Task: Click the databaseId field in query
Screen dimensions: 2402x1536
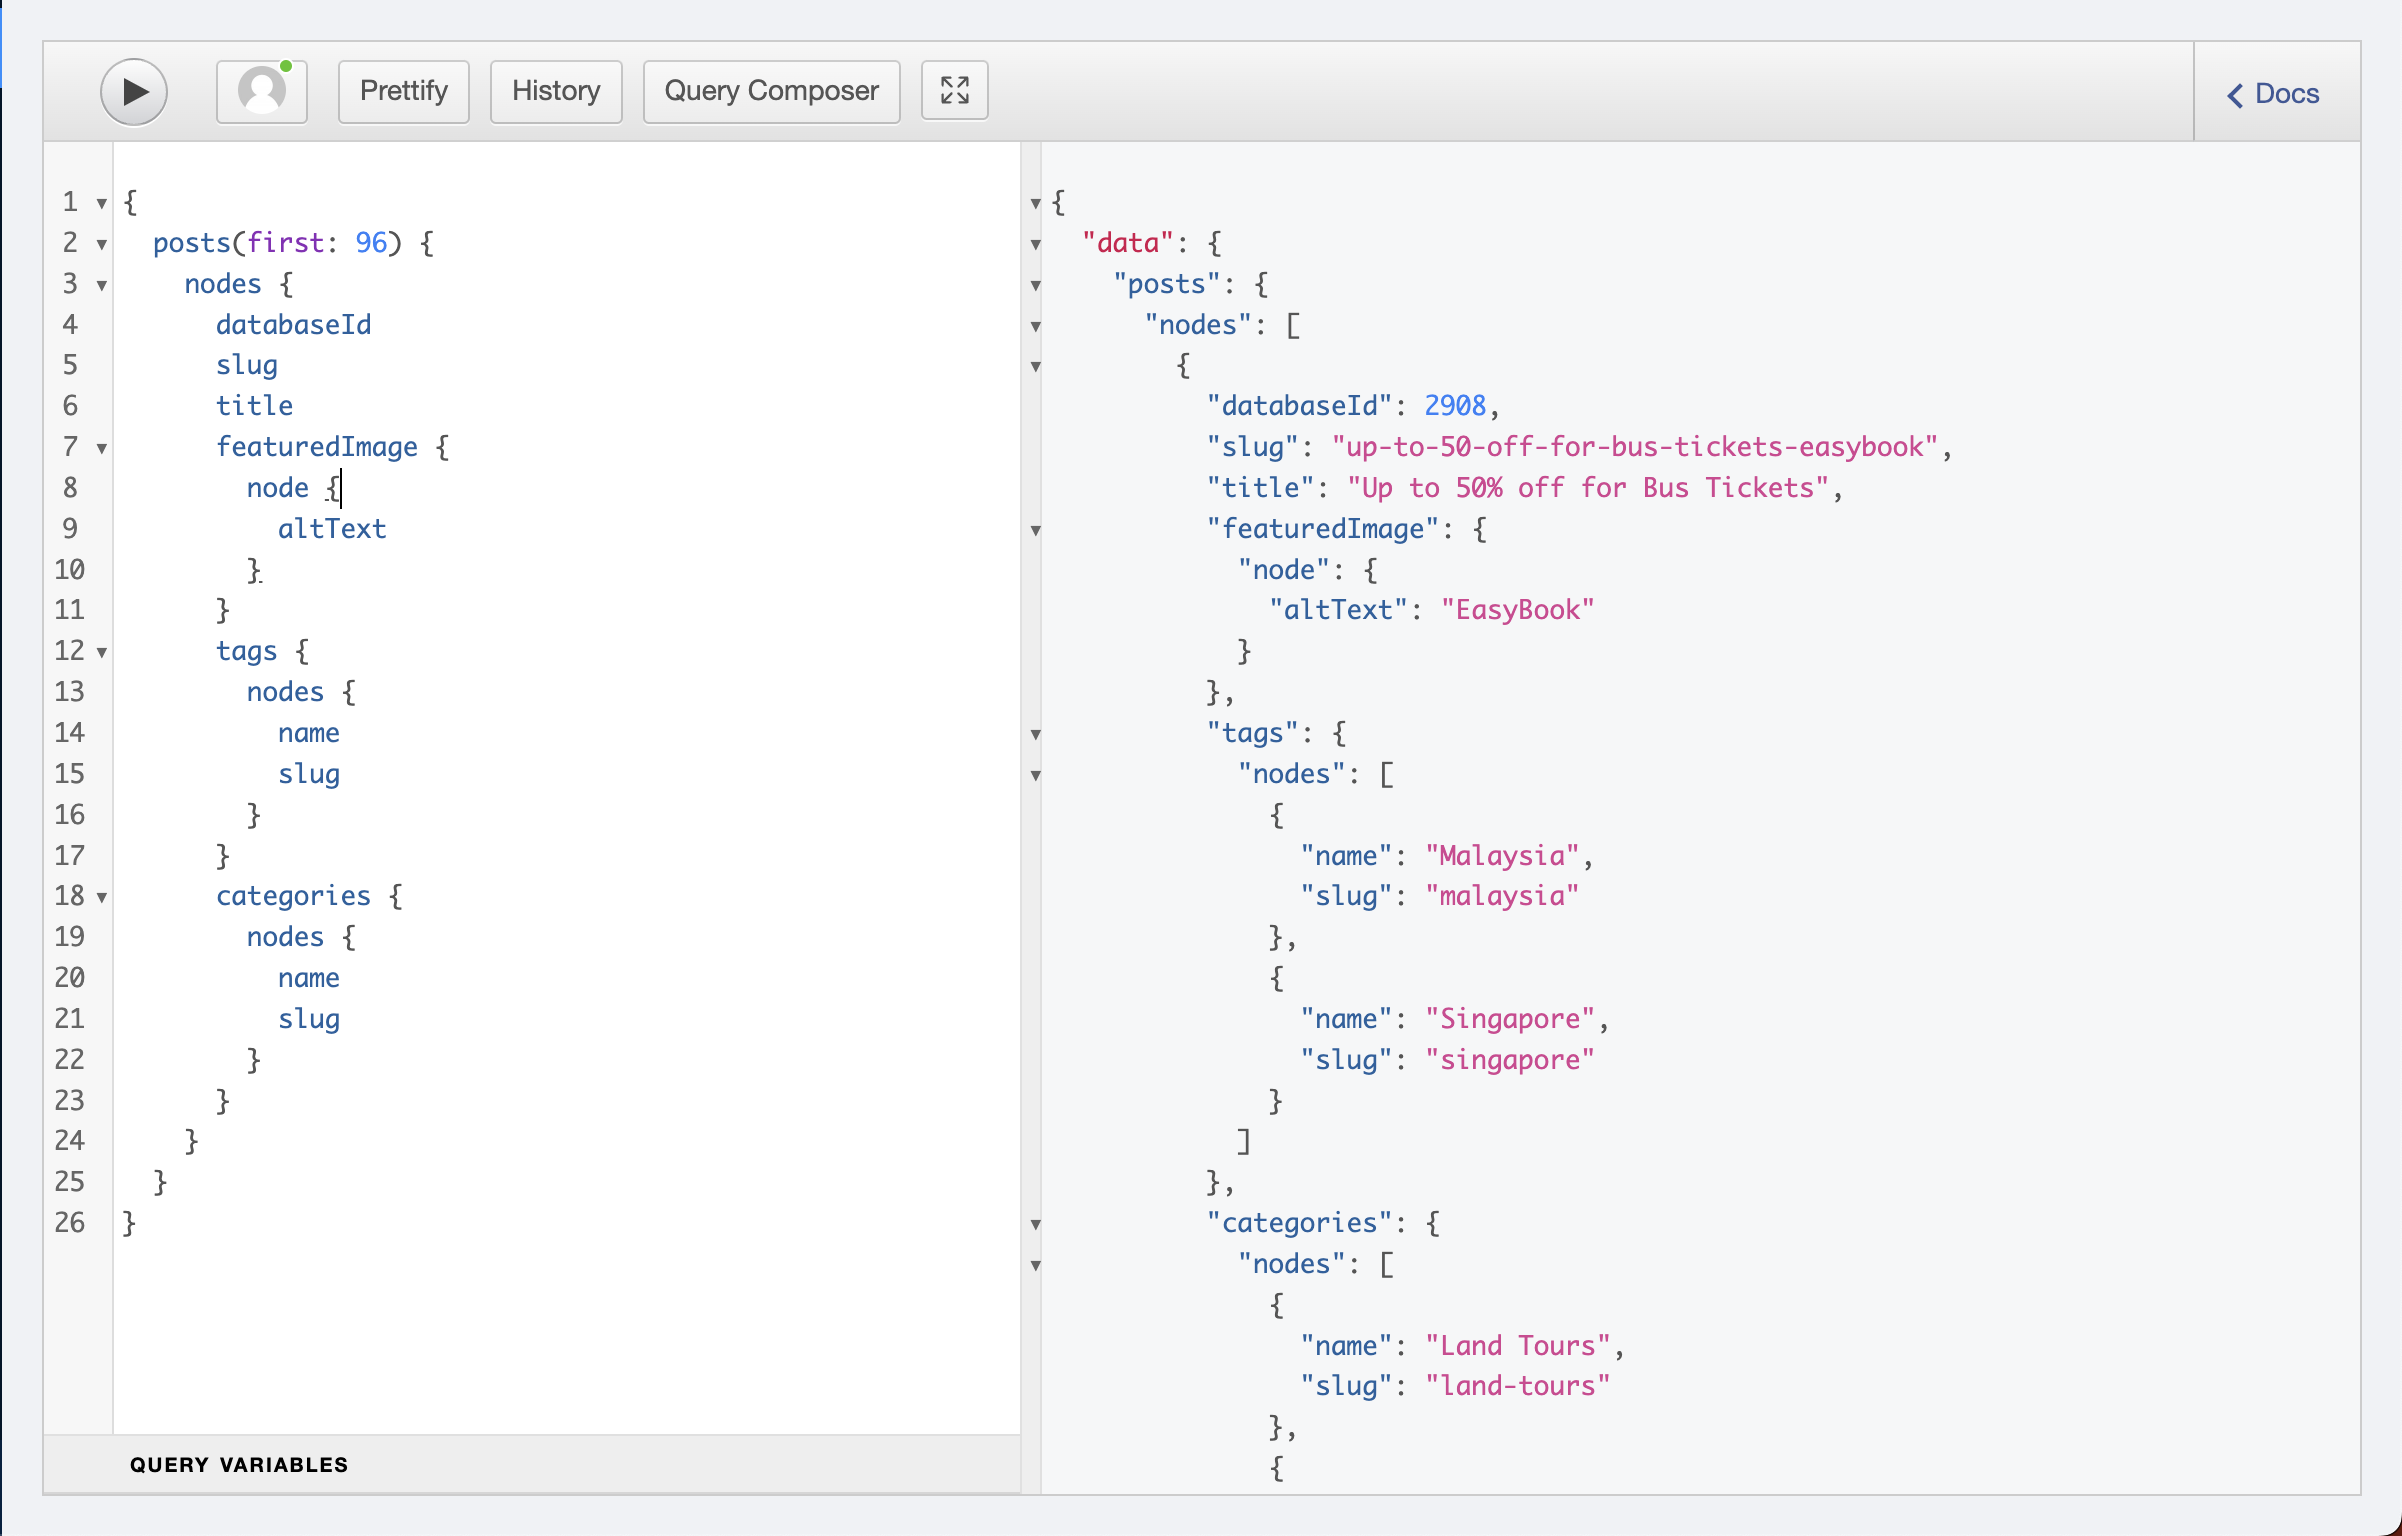Action: pyautogui.click(x=293, y=325)
